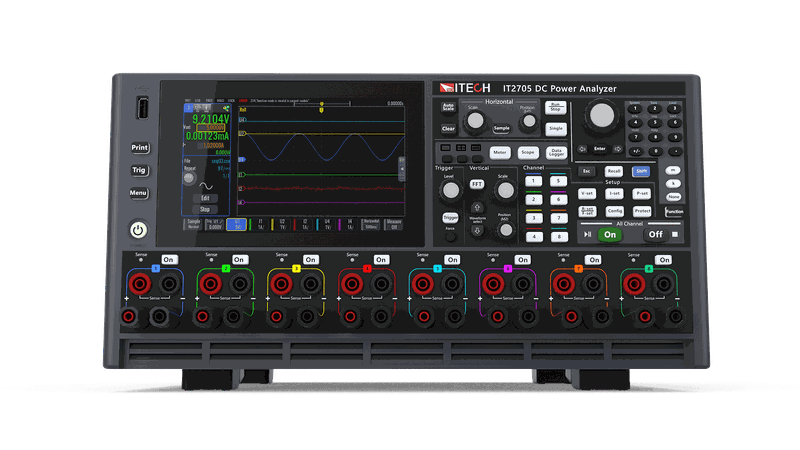Click the I-set setup key
The image size is (800, 450).
point(614,194)
